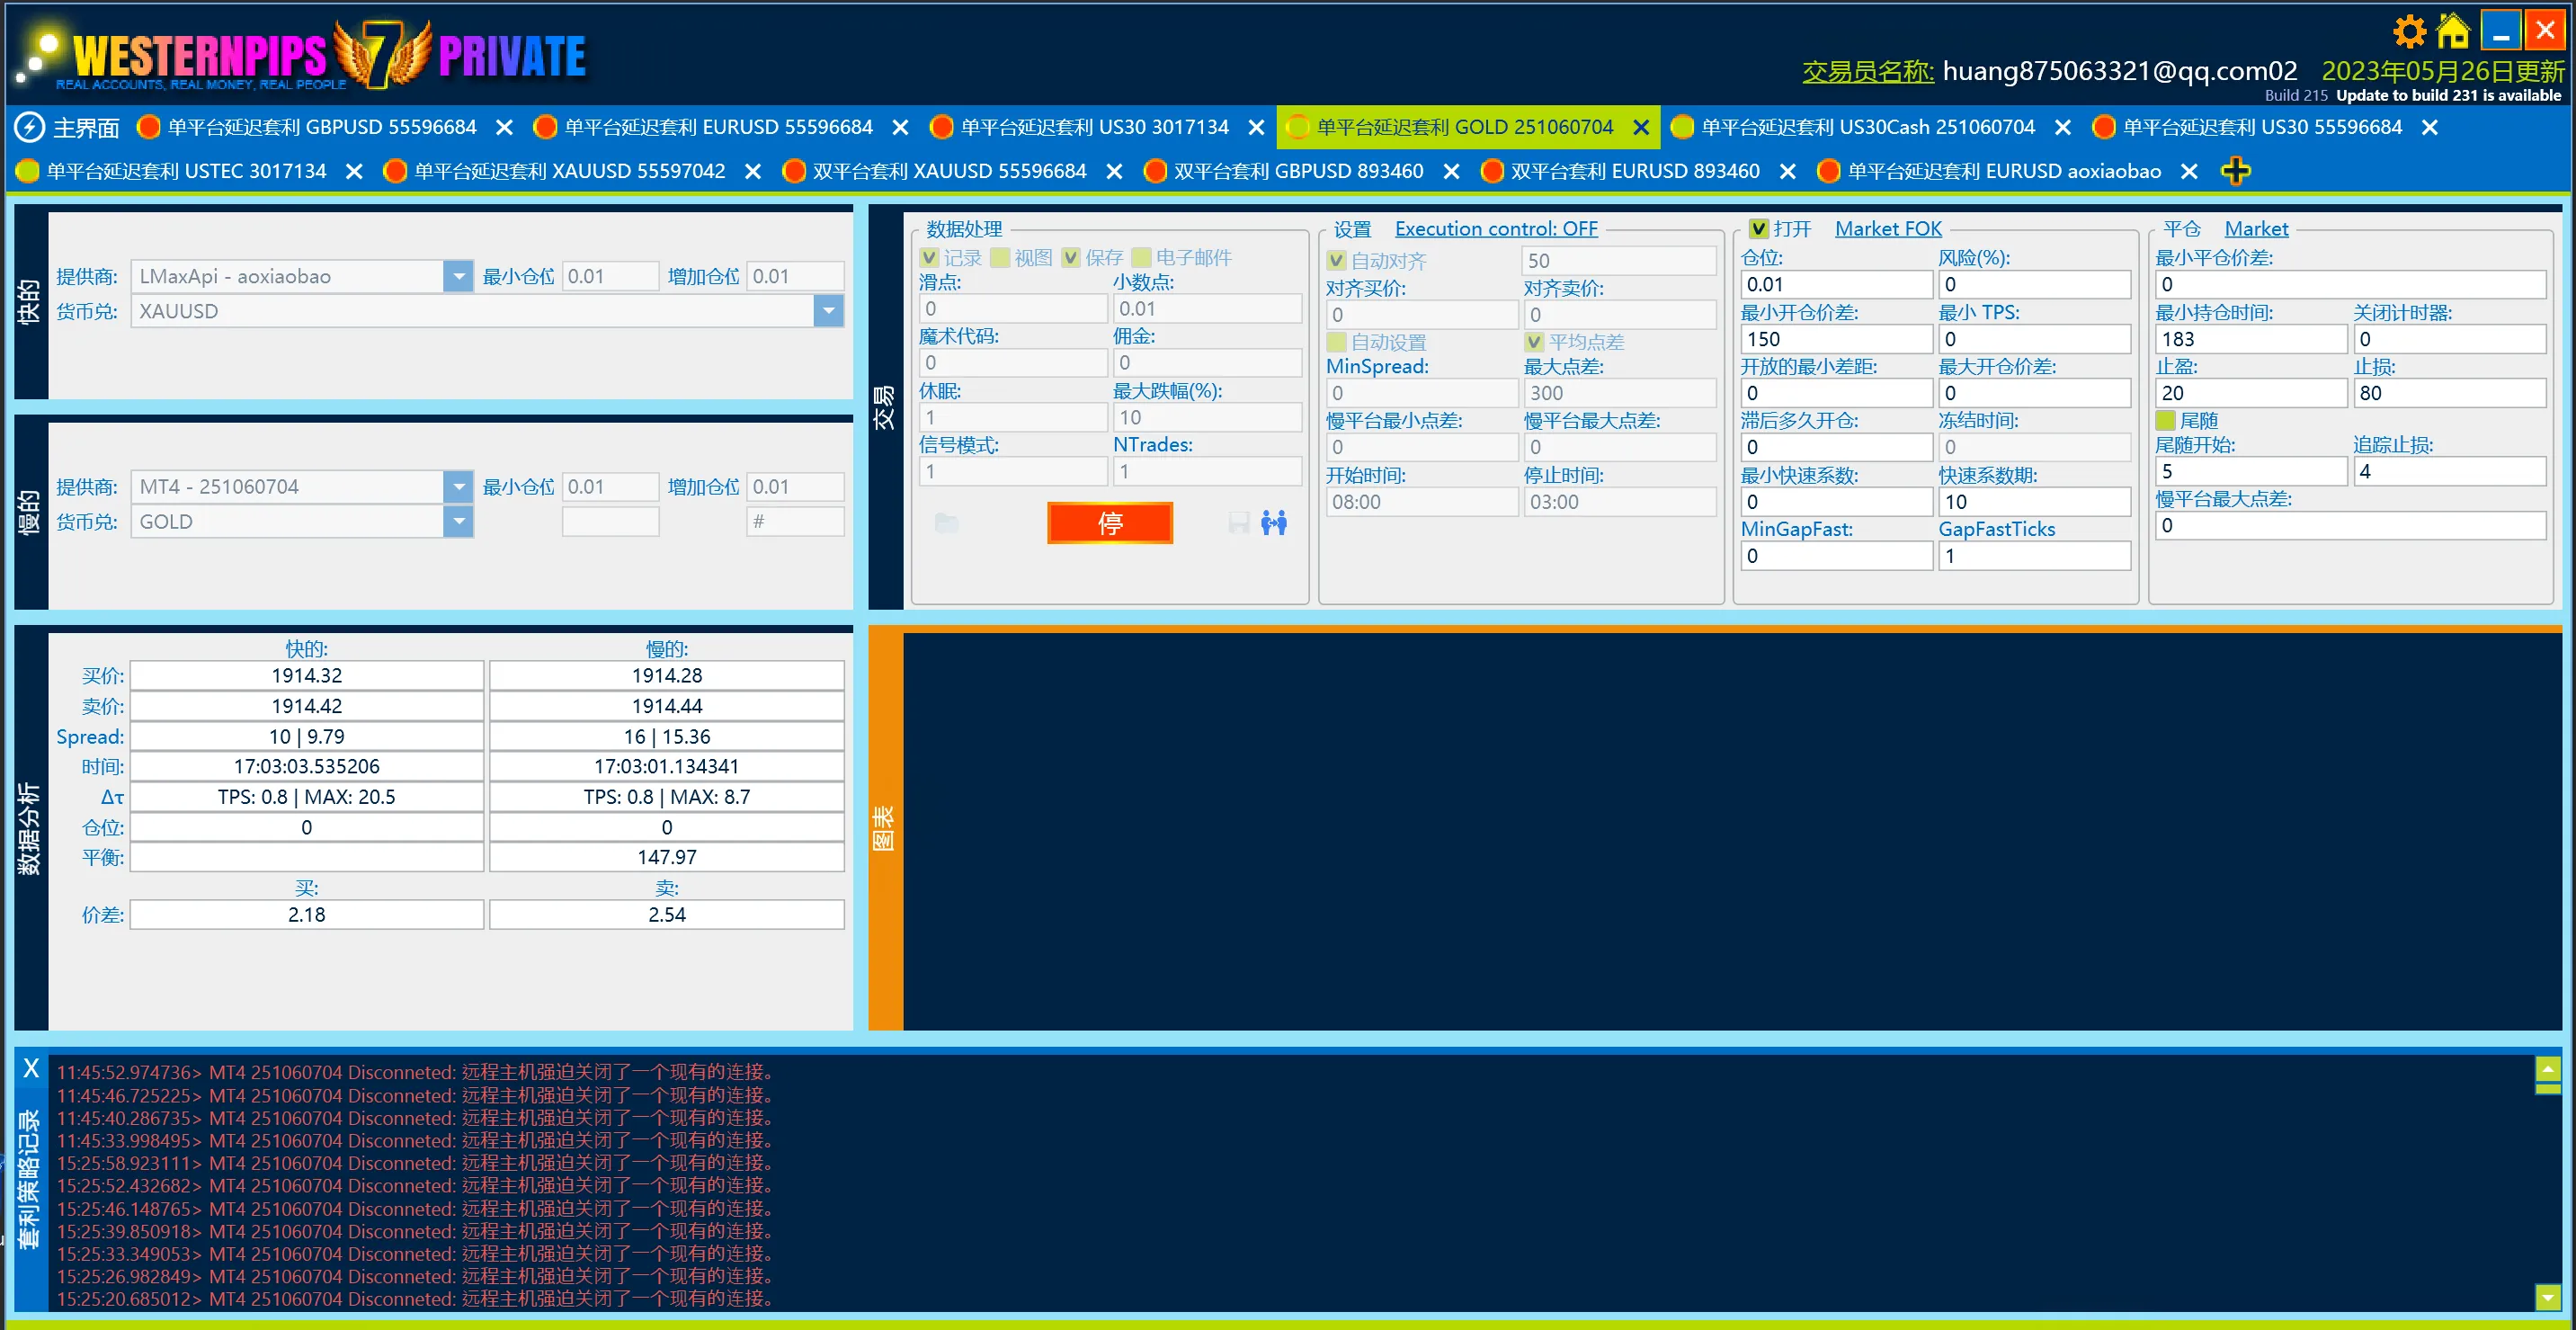Click the red 停 stop button
The height and width of the screenshot is (1330, 2576).
(x=1110, y=523)
